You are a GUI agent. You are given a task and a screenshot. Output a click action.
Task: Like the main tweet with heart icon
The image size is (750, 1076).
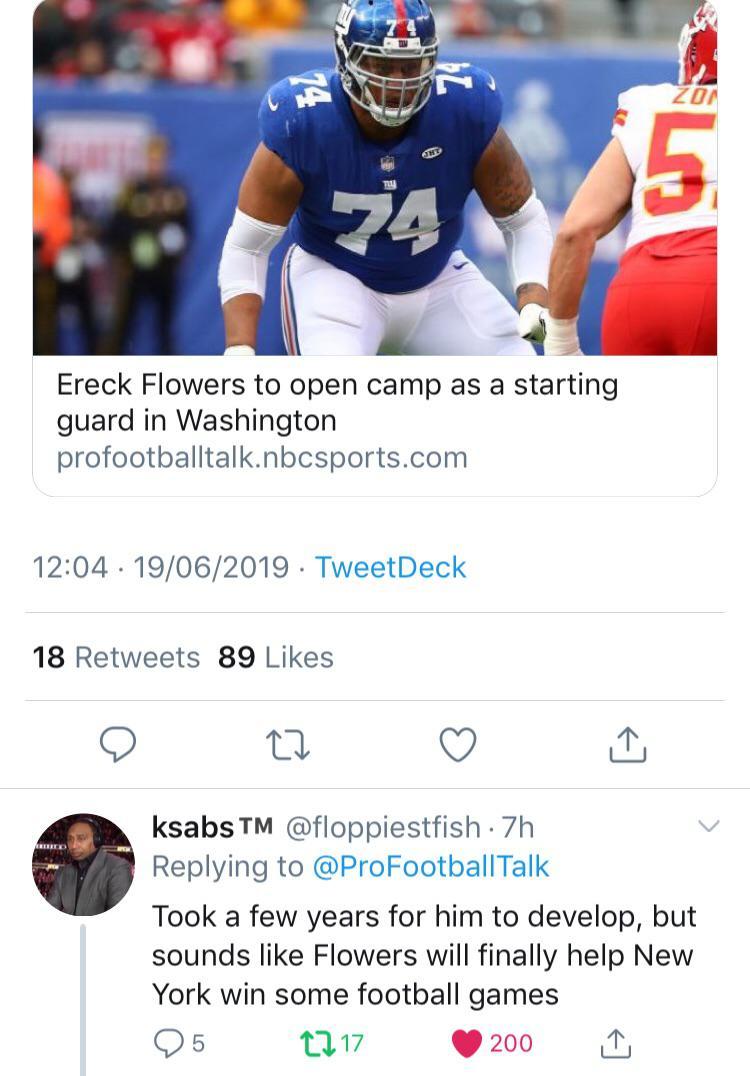(x=458, y=744)
